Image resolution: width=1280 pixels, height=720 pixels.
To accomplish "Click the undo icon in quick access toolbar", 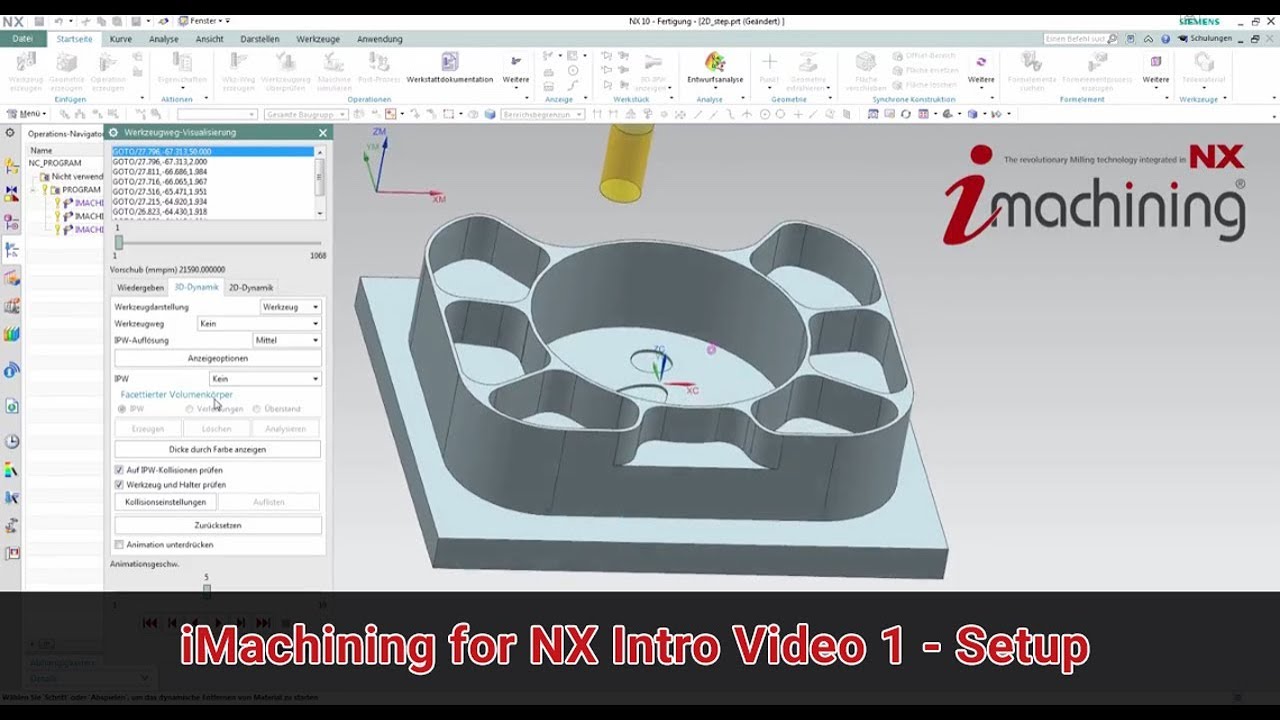I will [x=58, y=21].
